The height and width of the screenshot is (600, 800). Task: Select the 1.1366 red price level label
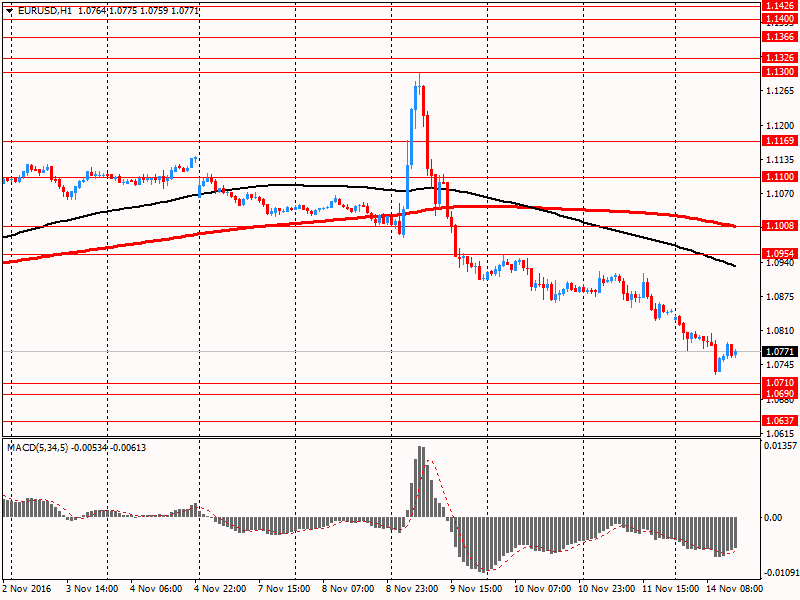click(780, 37)
